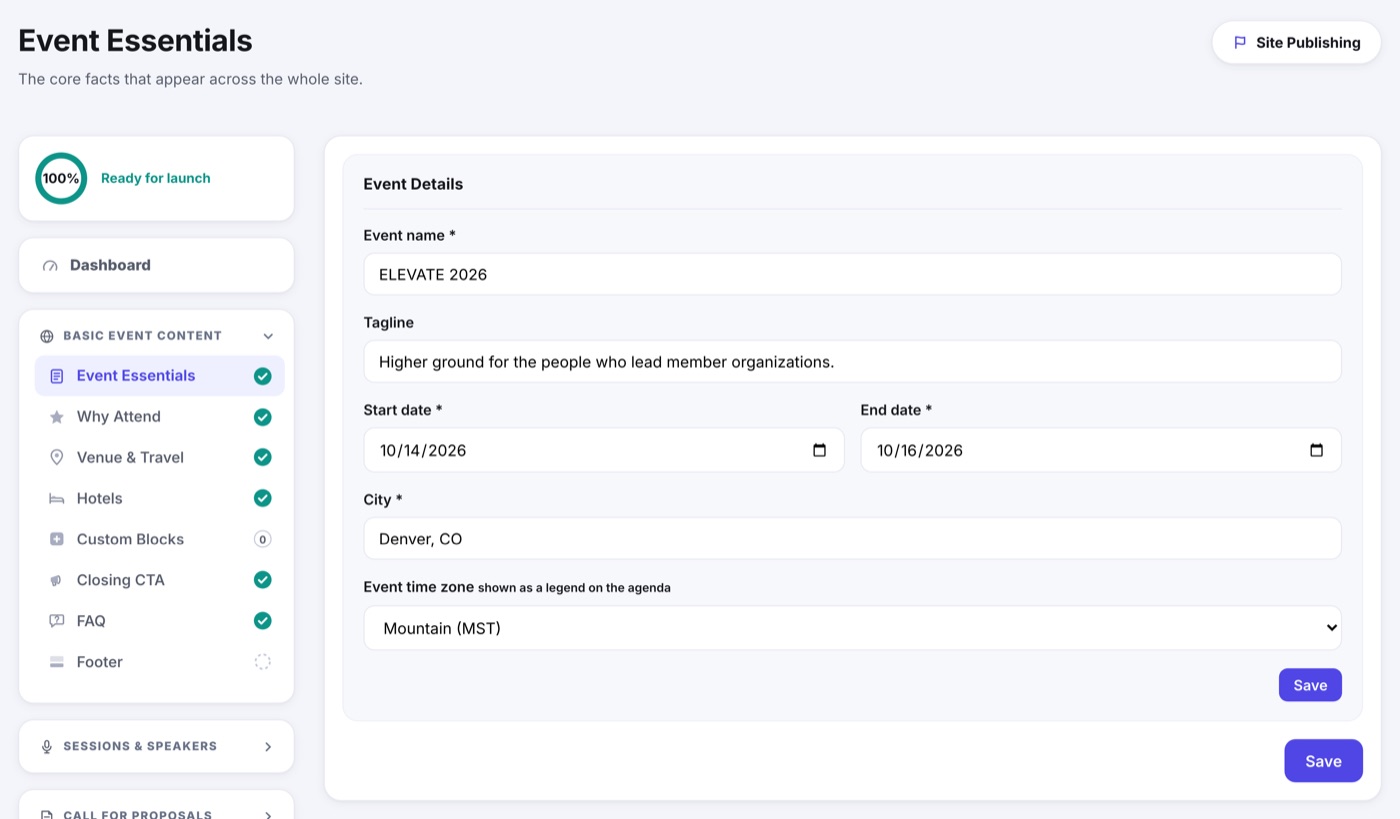
Task: Open the Event time zone dropdown
Action: pyautogui.click(x=852, y=628)
